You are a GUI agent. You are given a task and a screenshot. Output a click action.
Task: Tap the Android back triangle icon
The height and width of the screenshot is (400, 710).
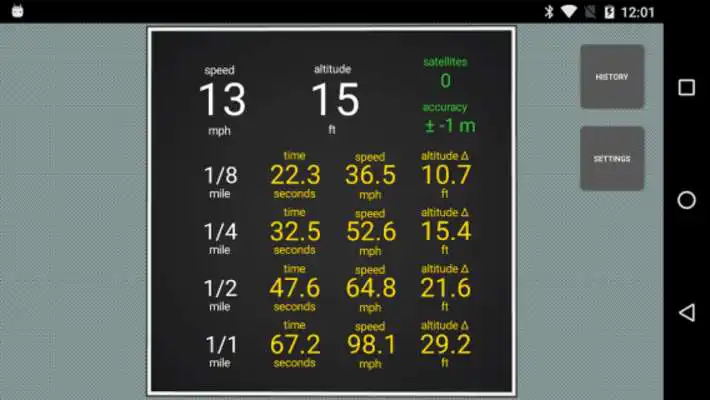686,313
